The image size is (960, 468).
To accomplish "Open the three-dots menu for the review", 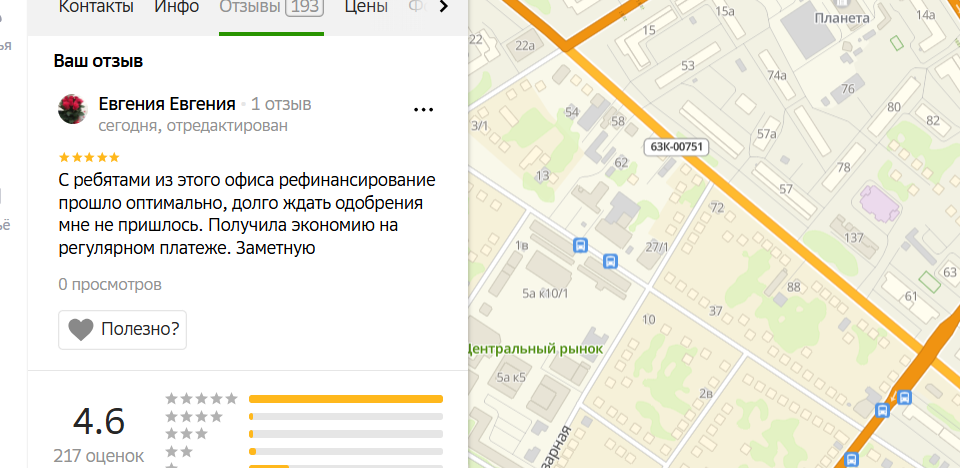I will pos(423,110).
